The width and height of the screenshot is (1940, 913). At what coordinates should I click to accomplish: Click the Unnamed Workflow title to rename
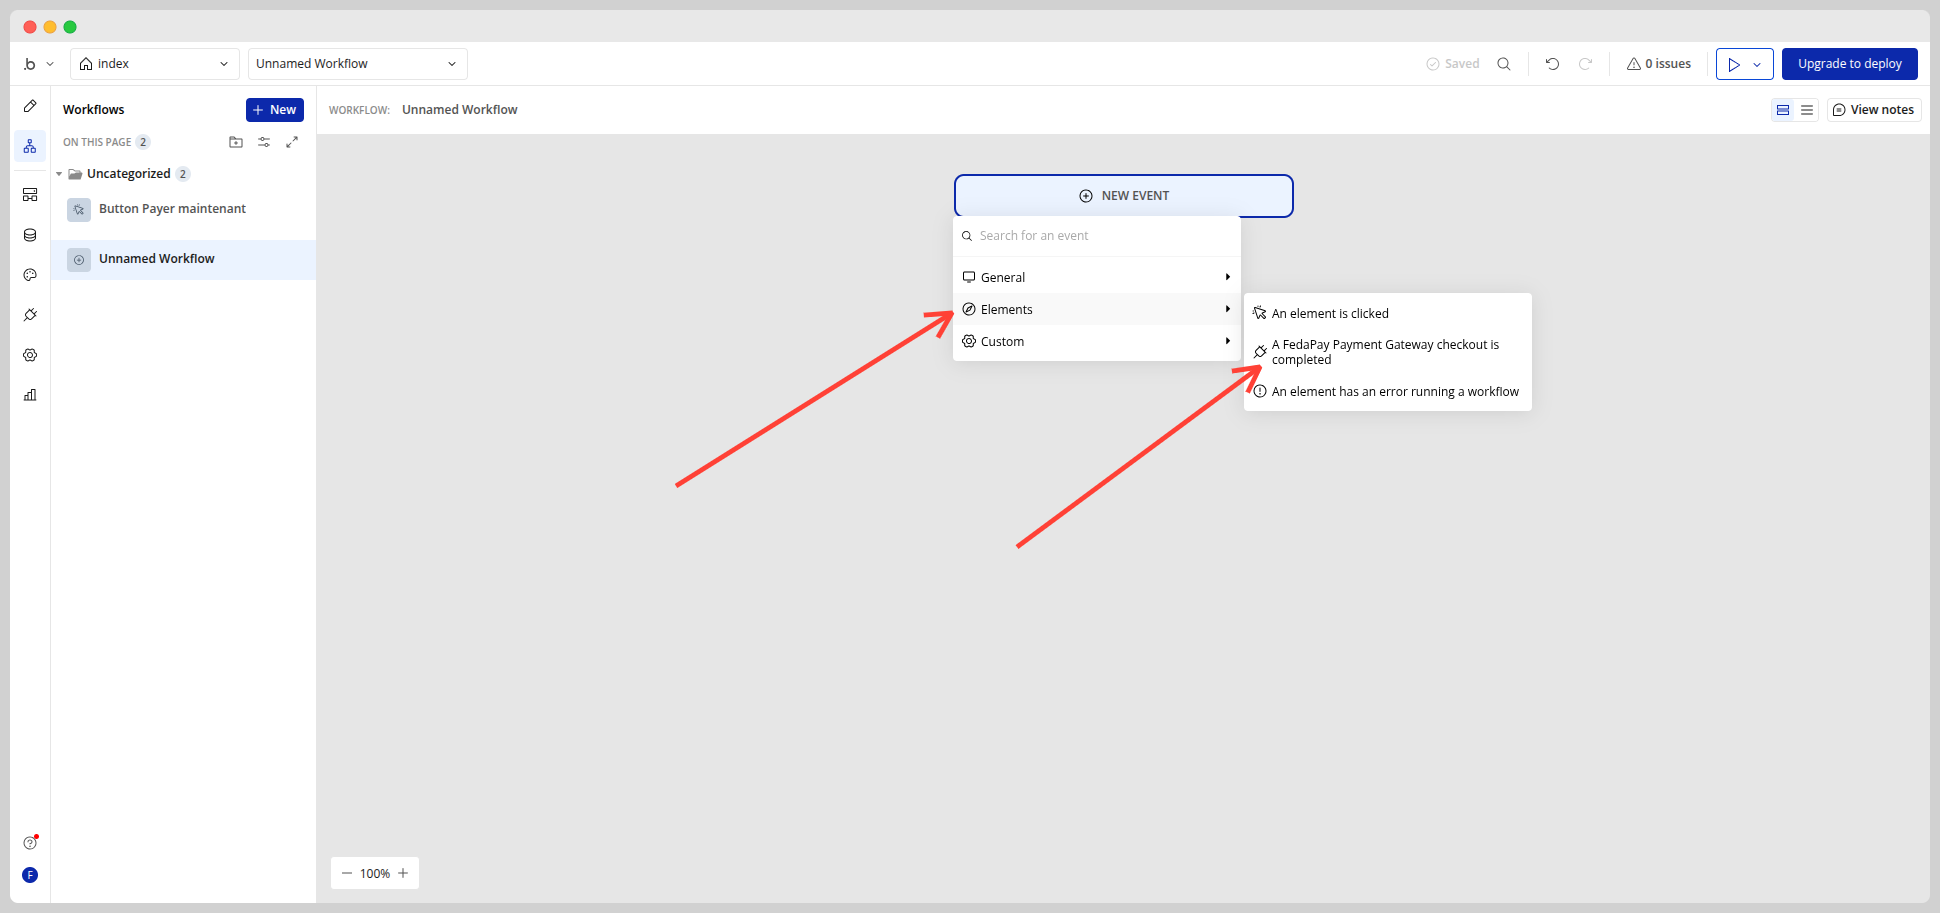pos(460,110)
